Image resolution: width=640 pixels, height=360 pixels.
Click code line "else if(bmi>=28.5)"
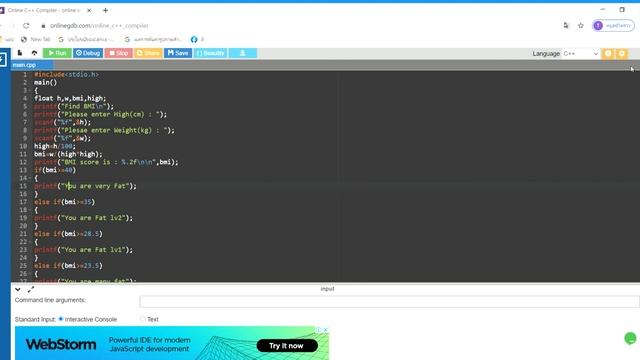coord(68,234)
